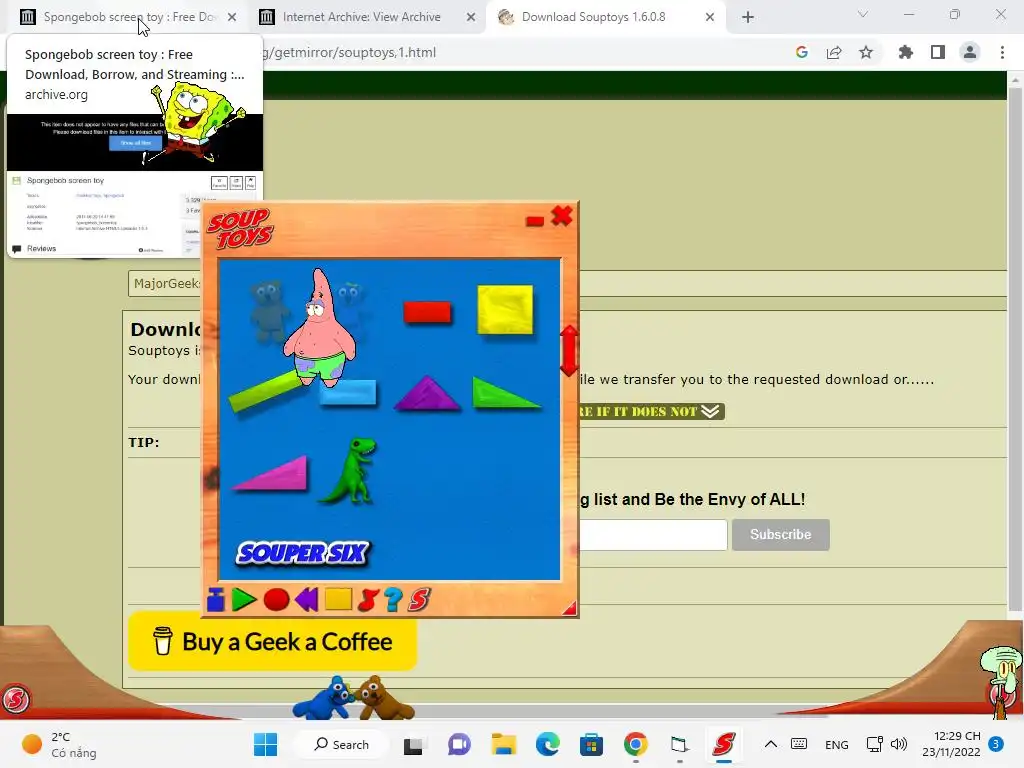
Task: Close the Download Souptoys tab
Action: tap(710, 17)
